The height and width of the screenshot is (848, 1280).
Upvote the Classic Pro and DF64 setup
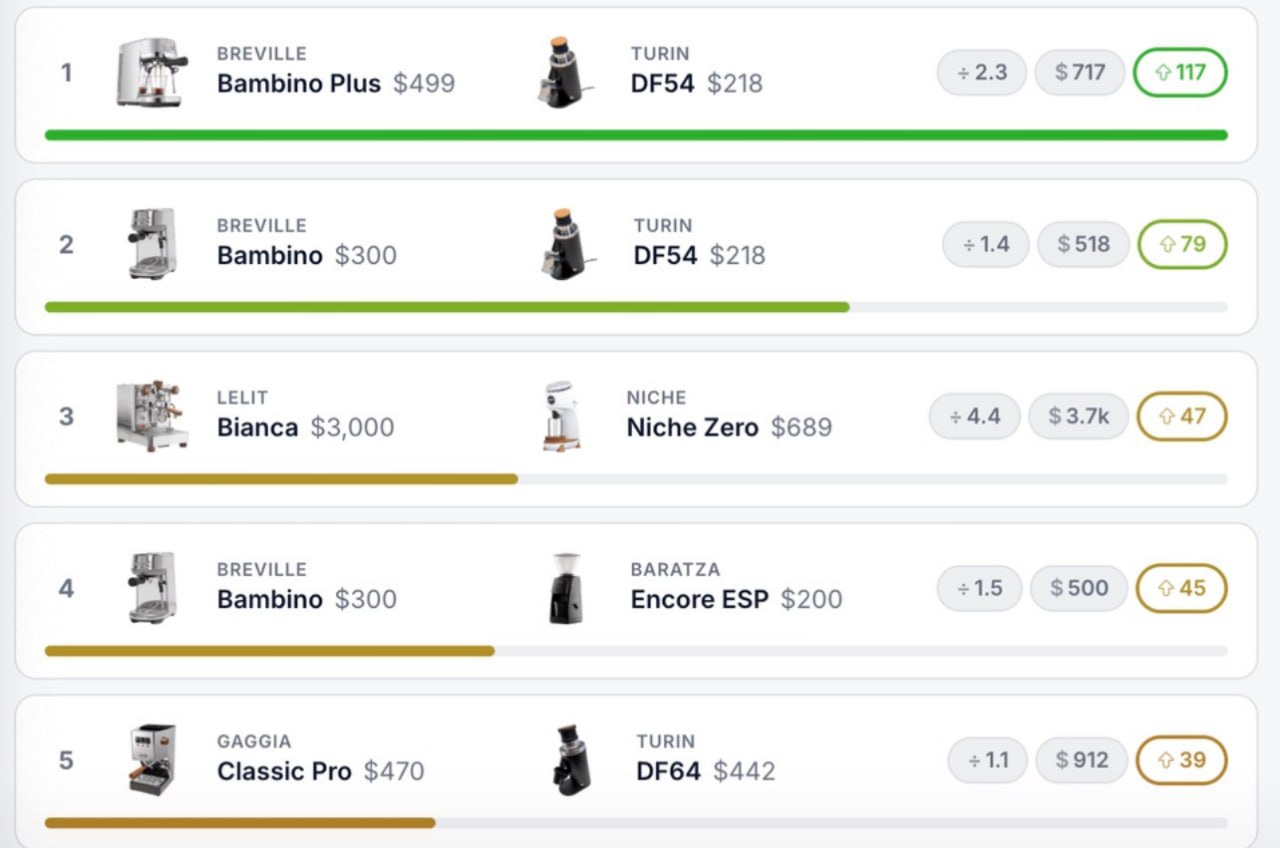pos(1182,760)
